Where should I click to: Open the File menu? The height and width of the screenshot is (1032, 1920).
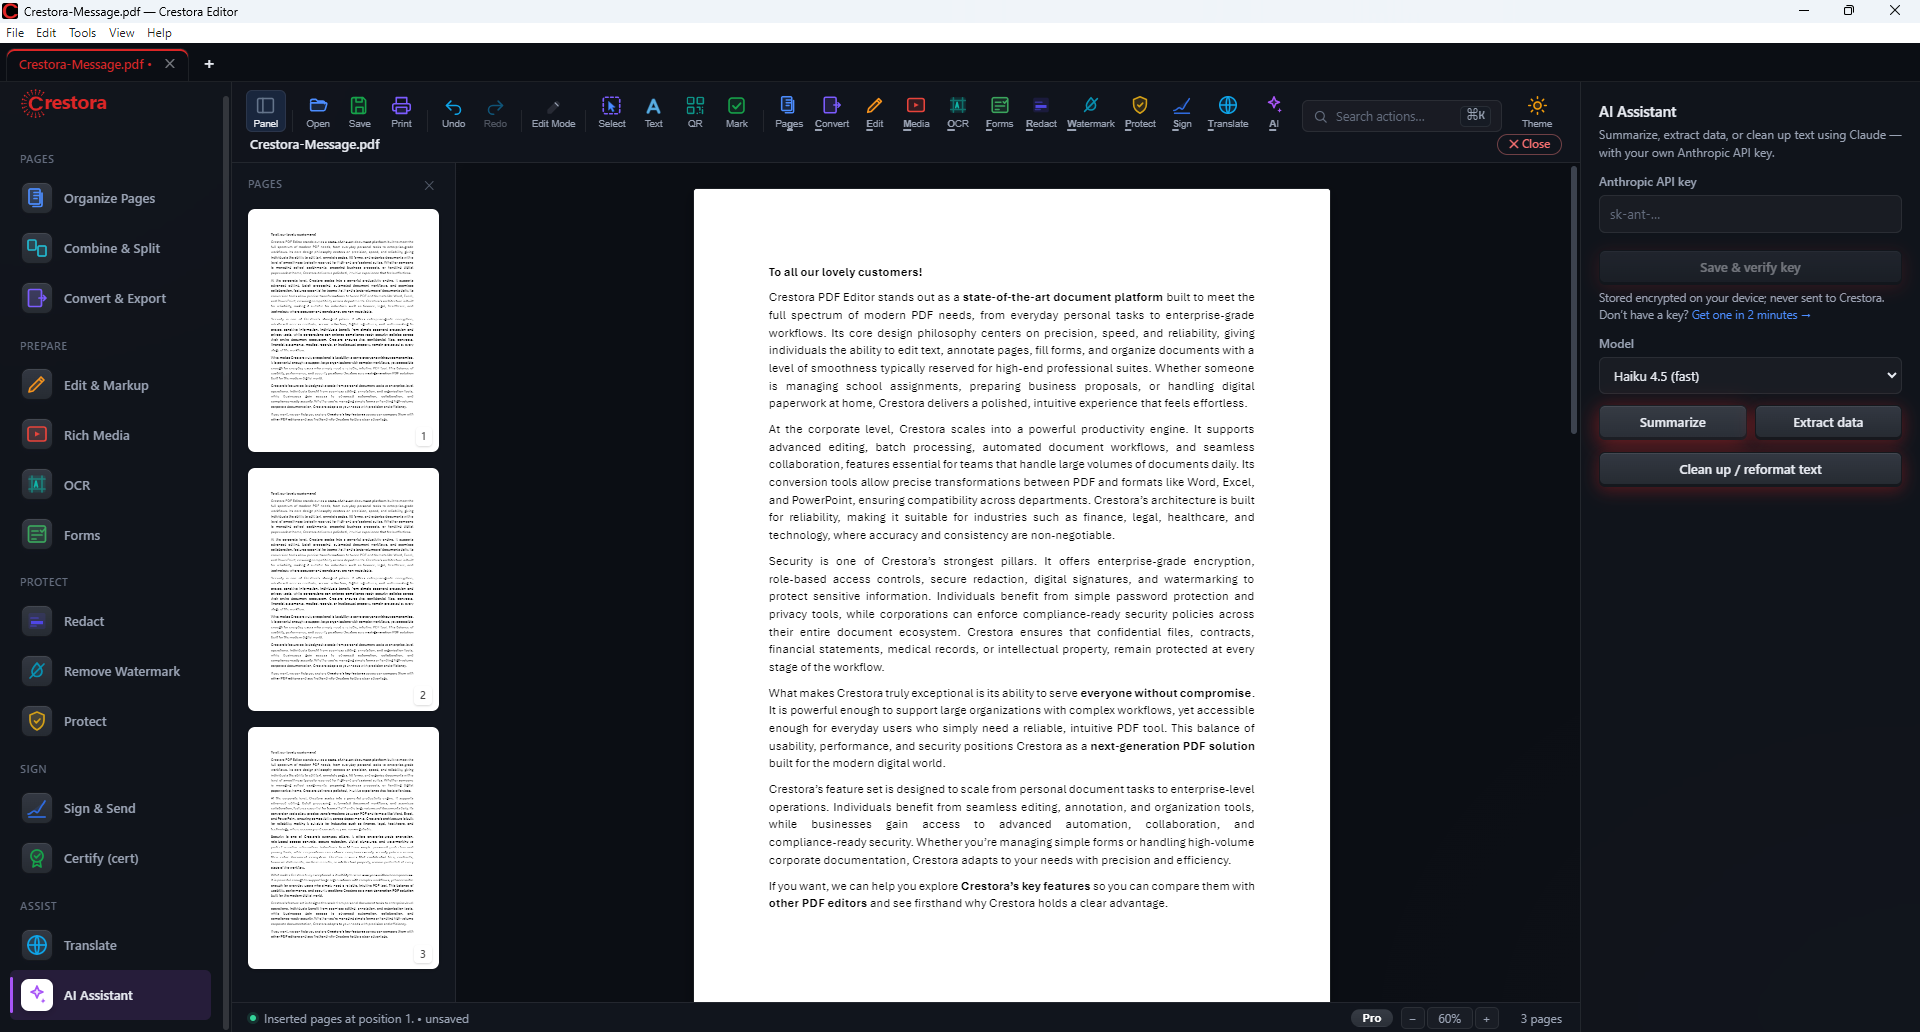[15, 33]
